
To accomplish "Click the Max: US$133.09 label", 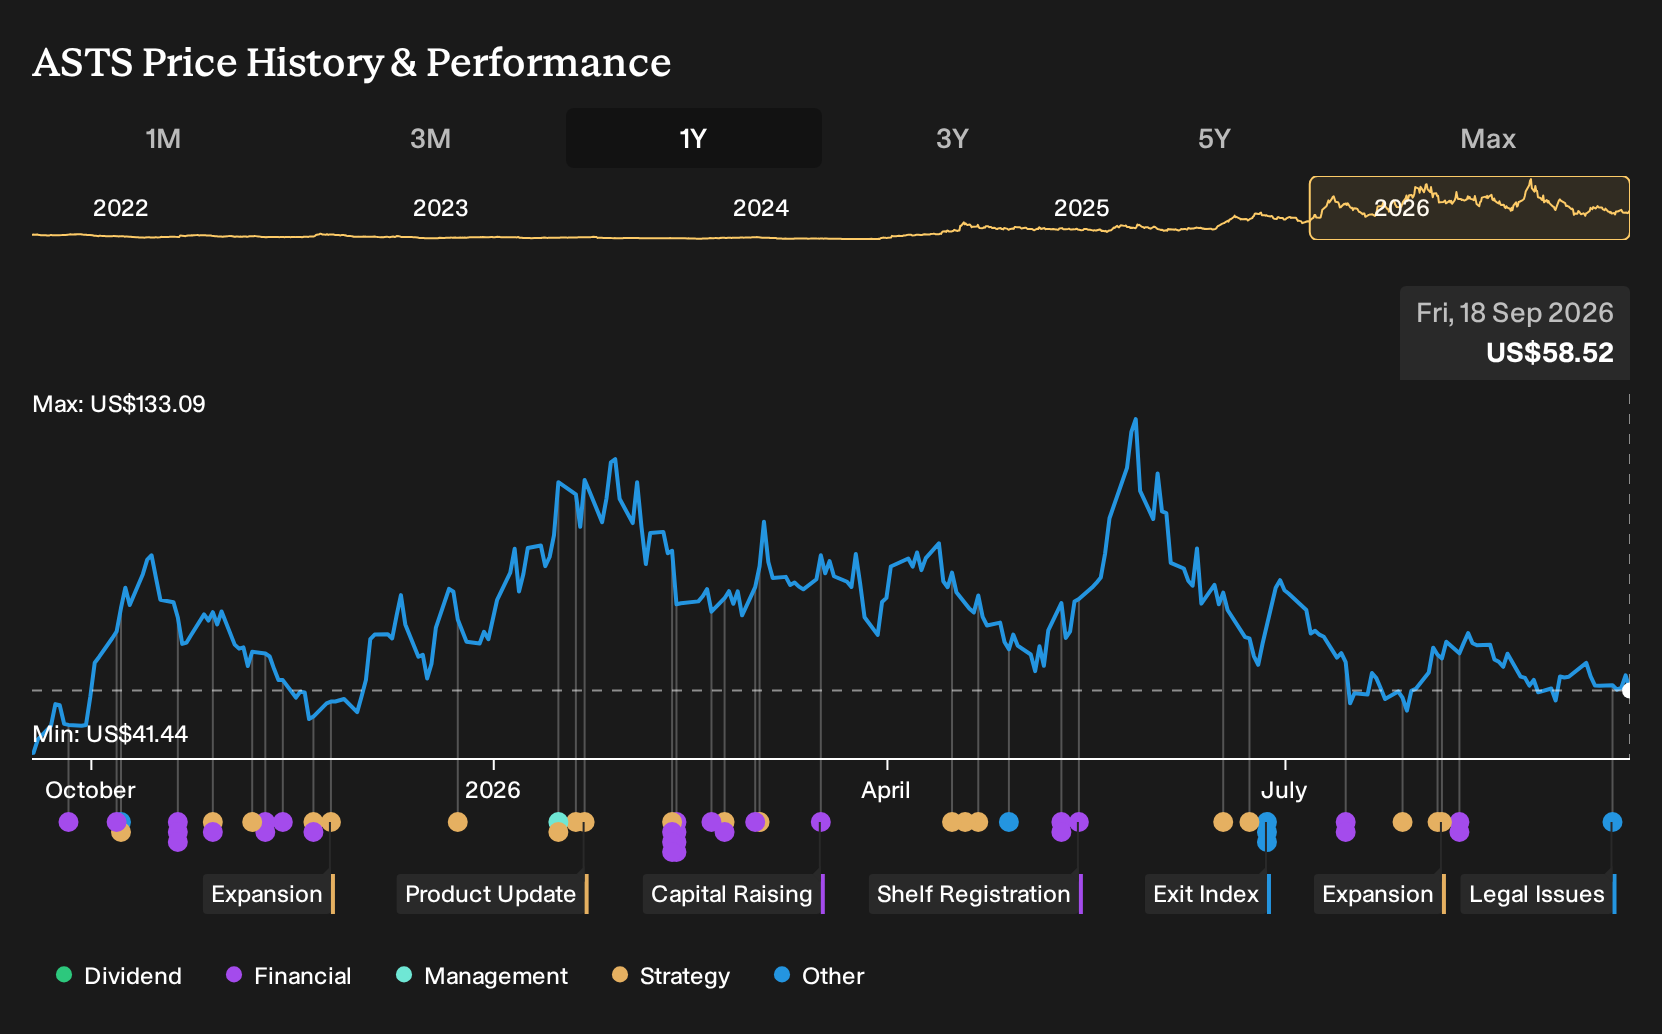I will (119, 404).
